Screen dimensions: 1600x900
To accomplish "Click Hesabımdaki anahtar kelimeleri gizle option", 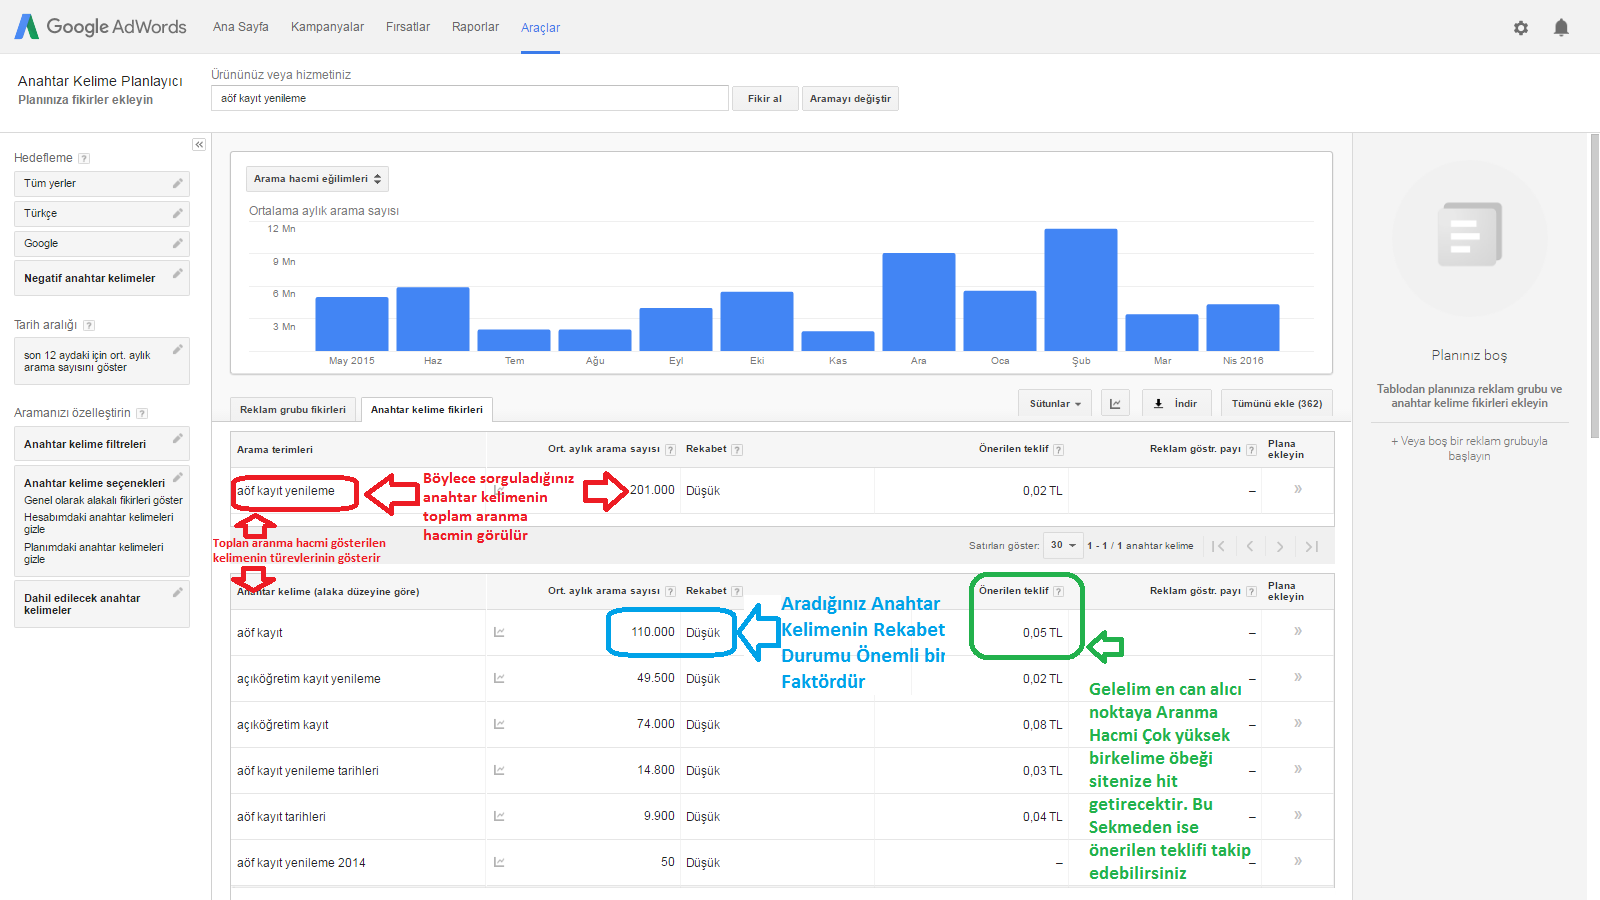I will [99, 523].
